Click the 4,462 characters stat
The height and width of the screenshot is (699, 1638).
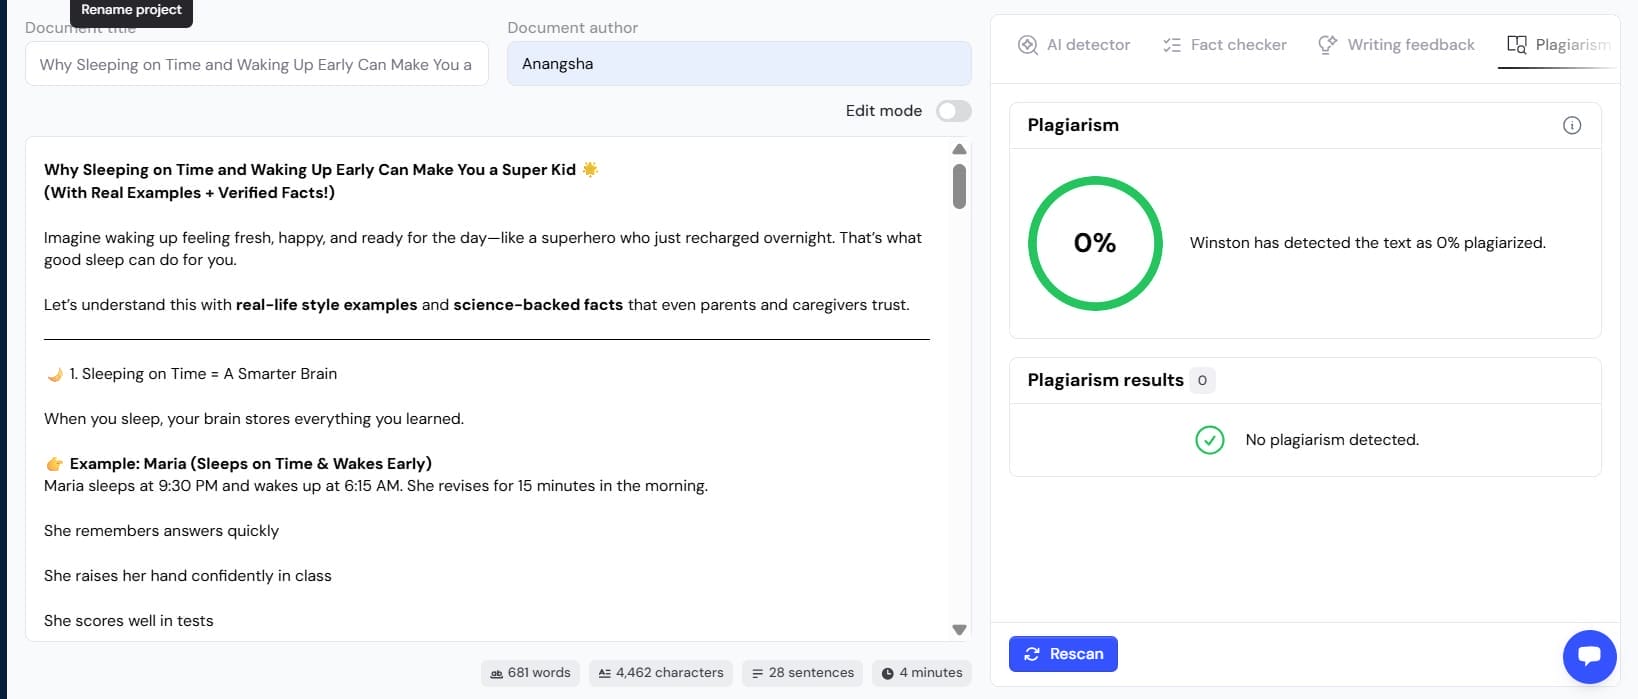[660, 673]
